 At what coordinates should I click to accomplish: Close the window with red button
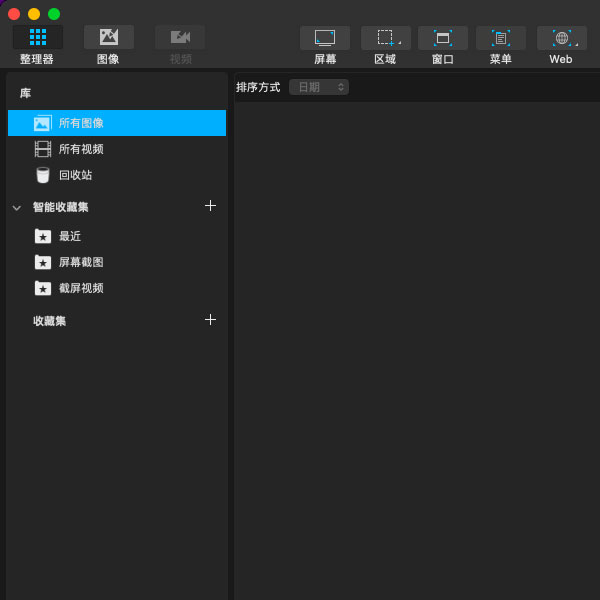14,14
